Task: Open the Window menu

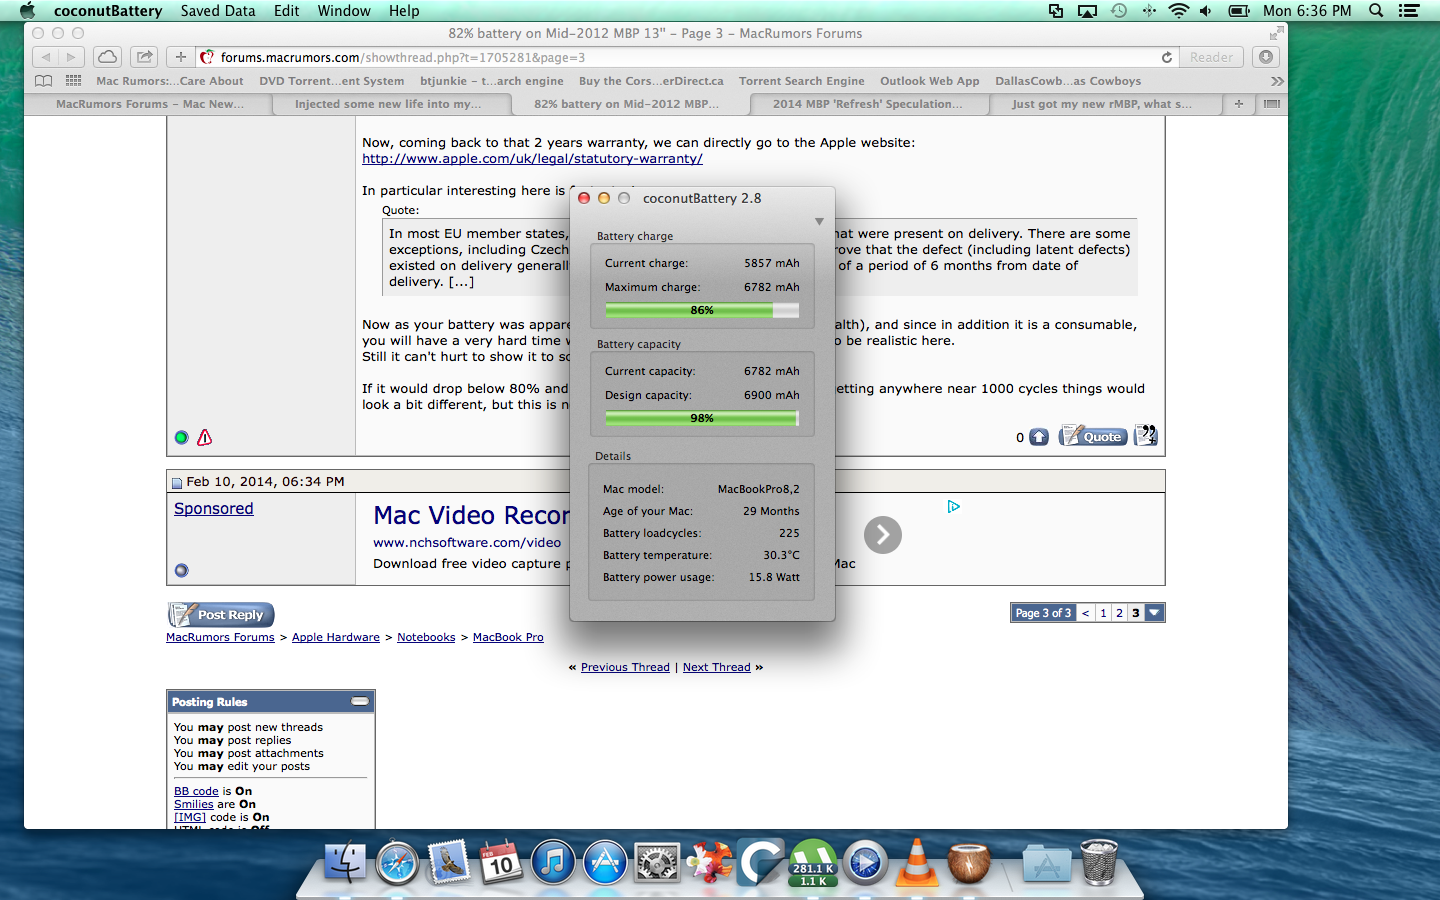Action: [344, 11]
